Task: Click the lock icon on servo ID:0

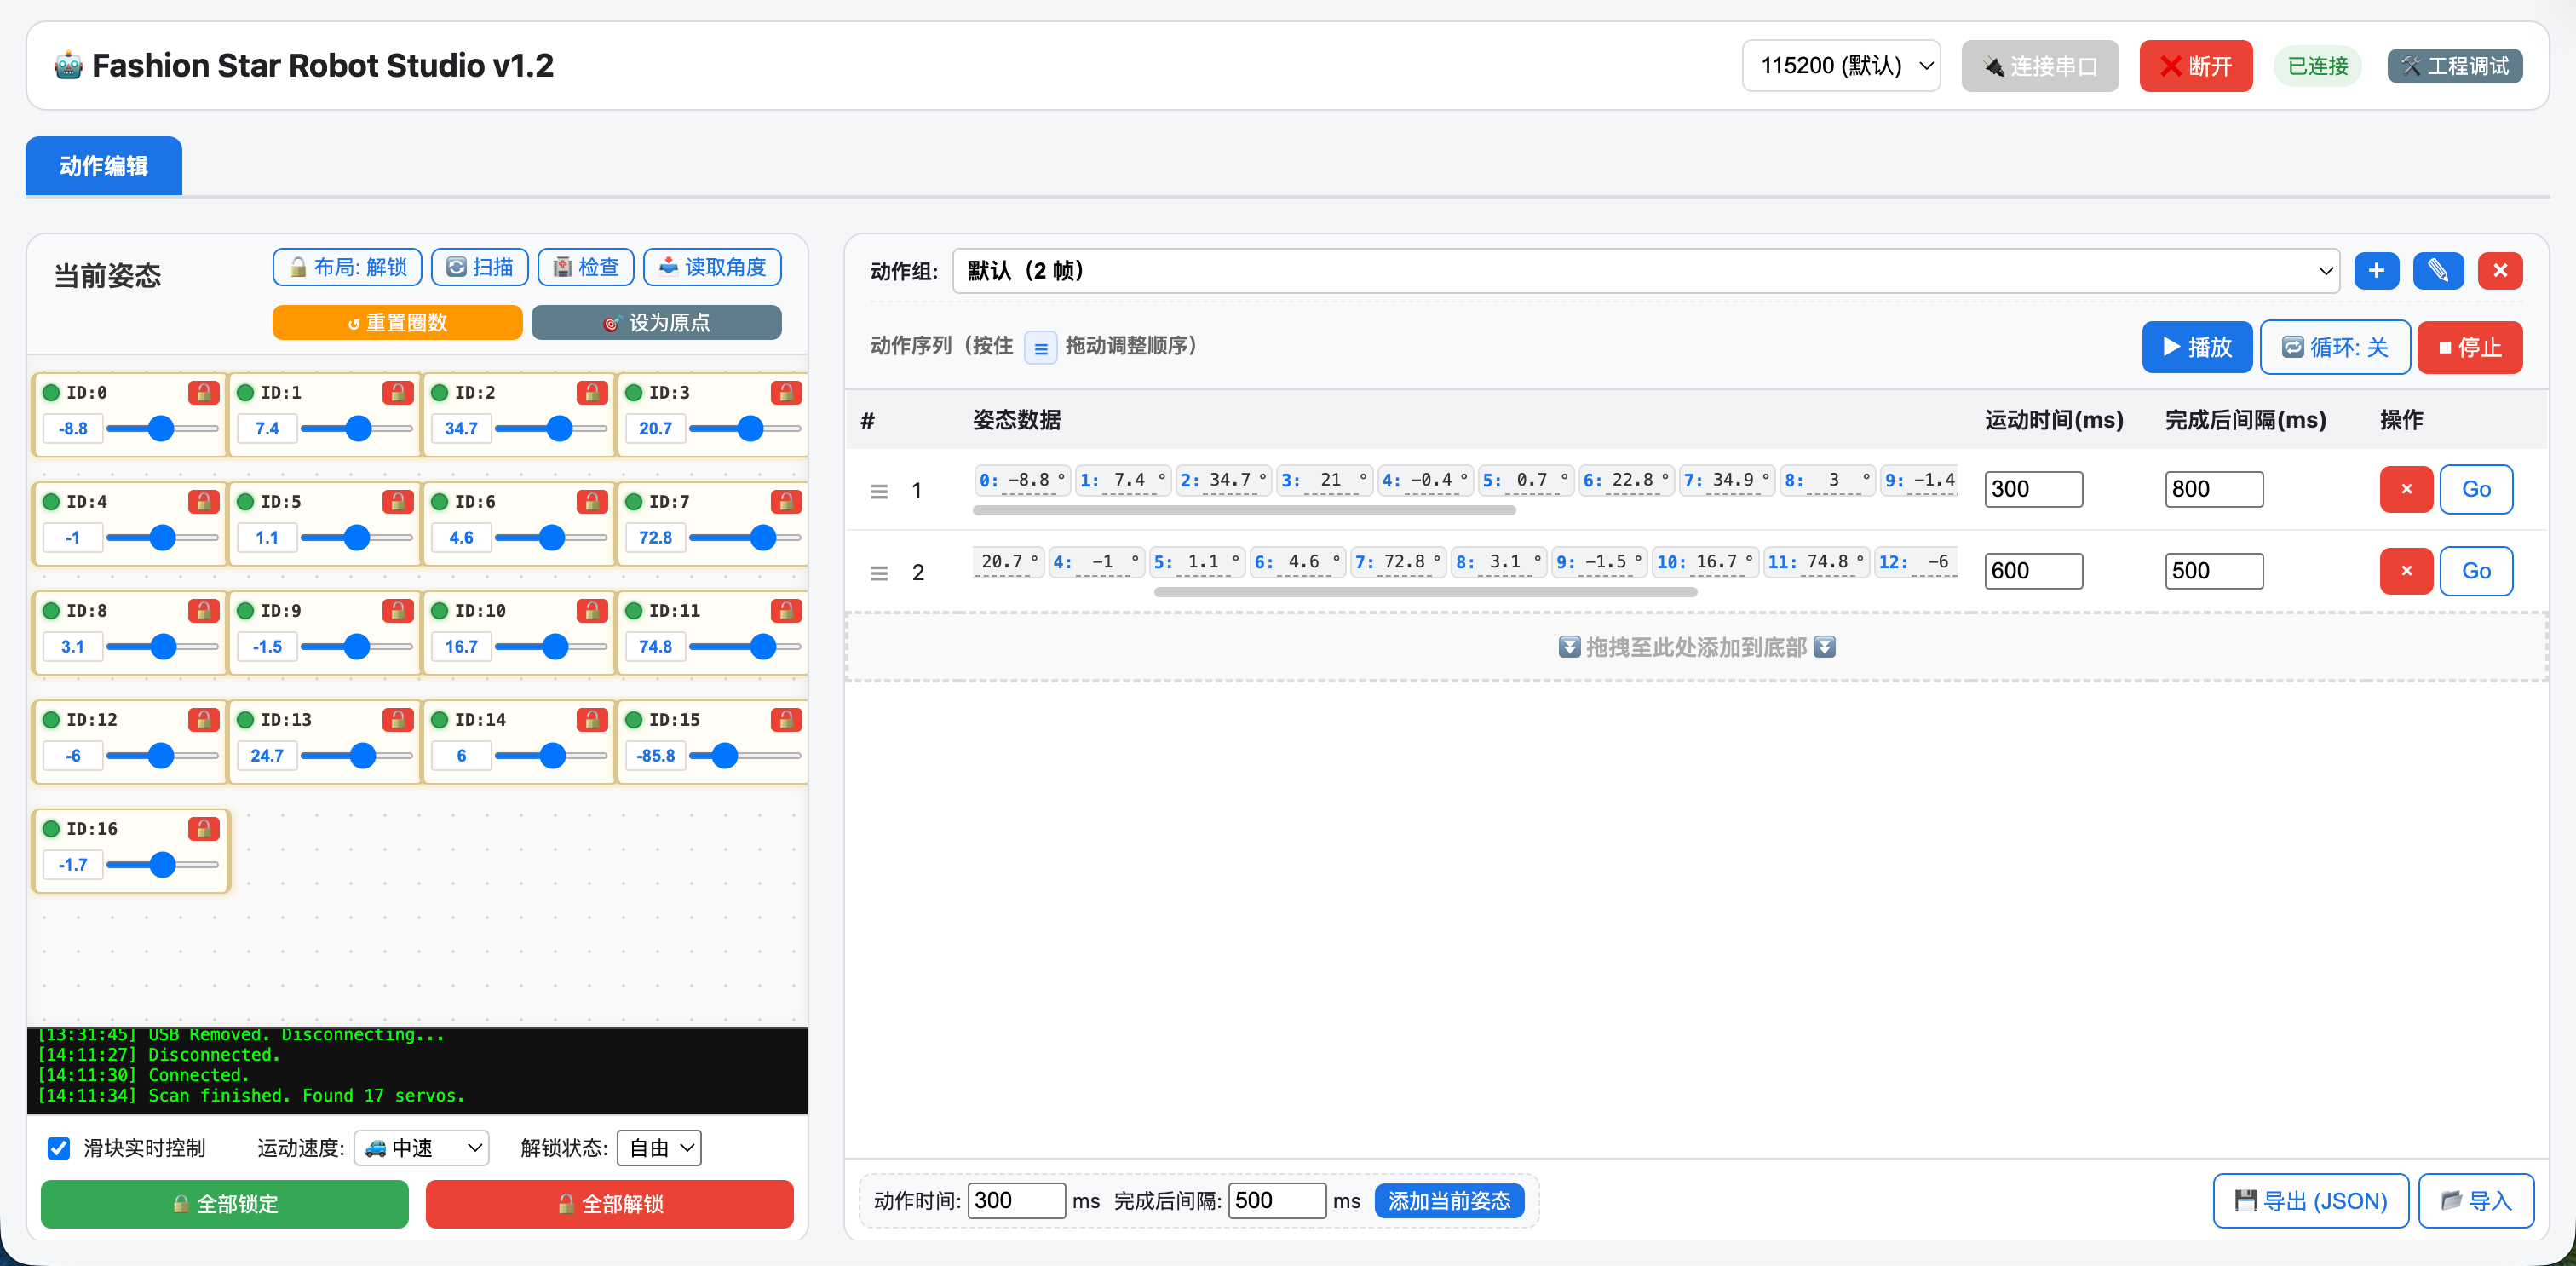Action: tap(203, 392)
